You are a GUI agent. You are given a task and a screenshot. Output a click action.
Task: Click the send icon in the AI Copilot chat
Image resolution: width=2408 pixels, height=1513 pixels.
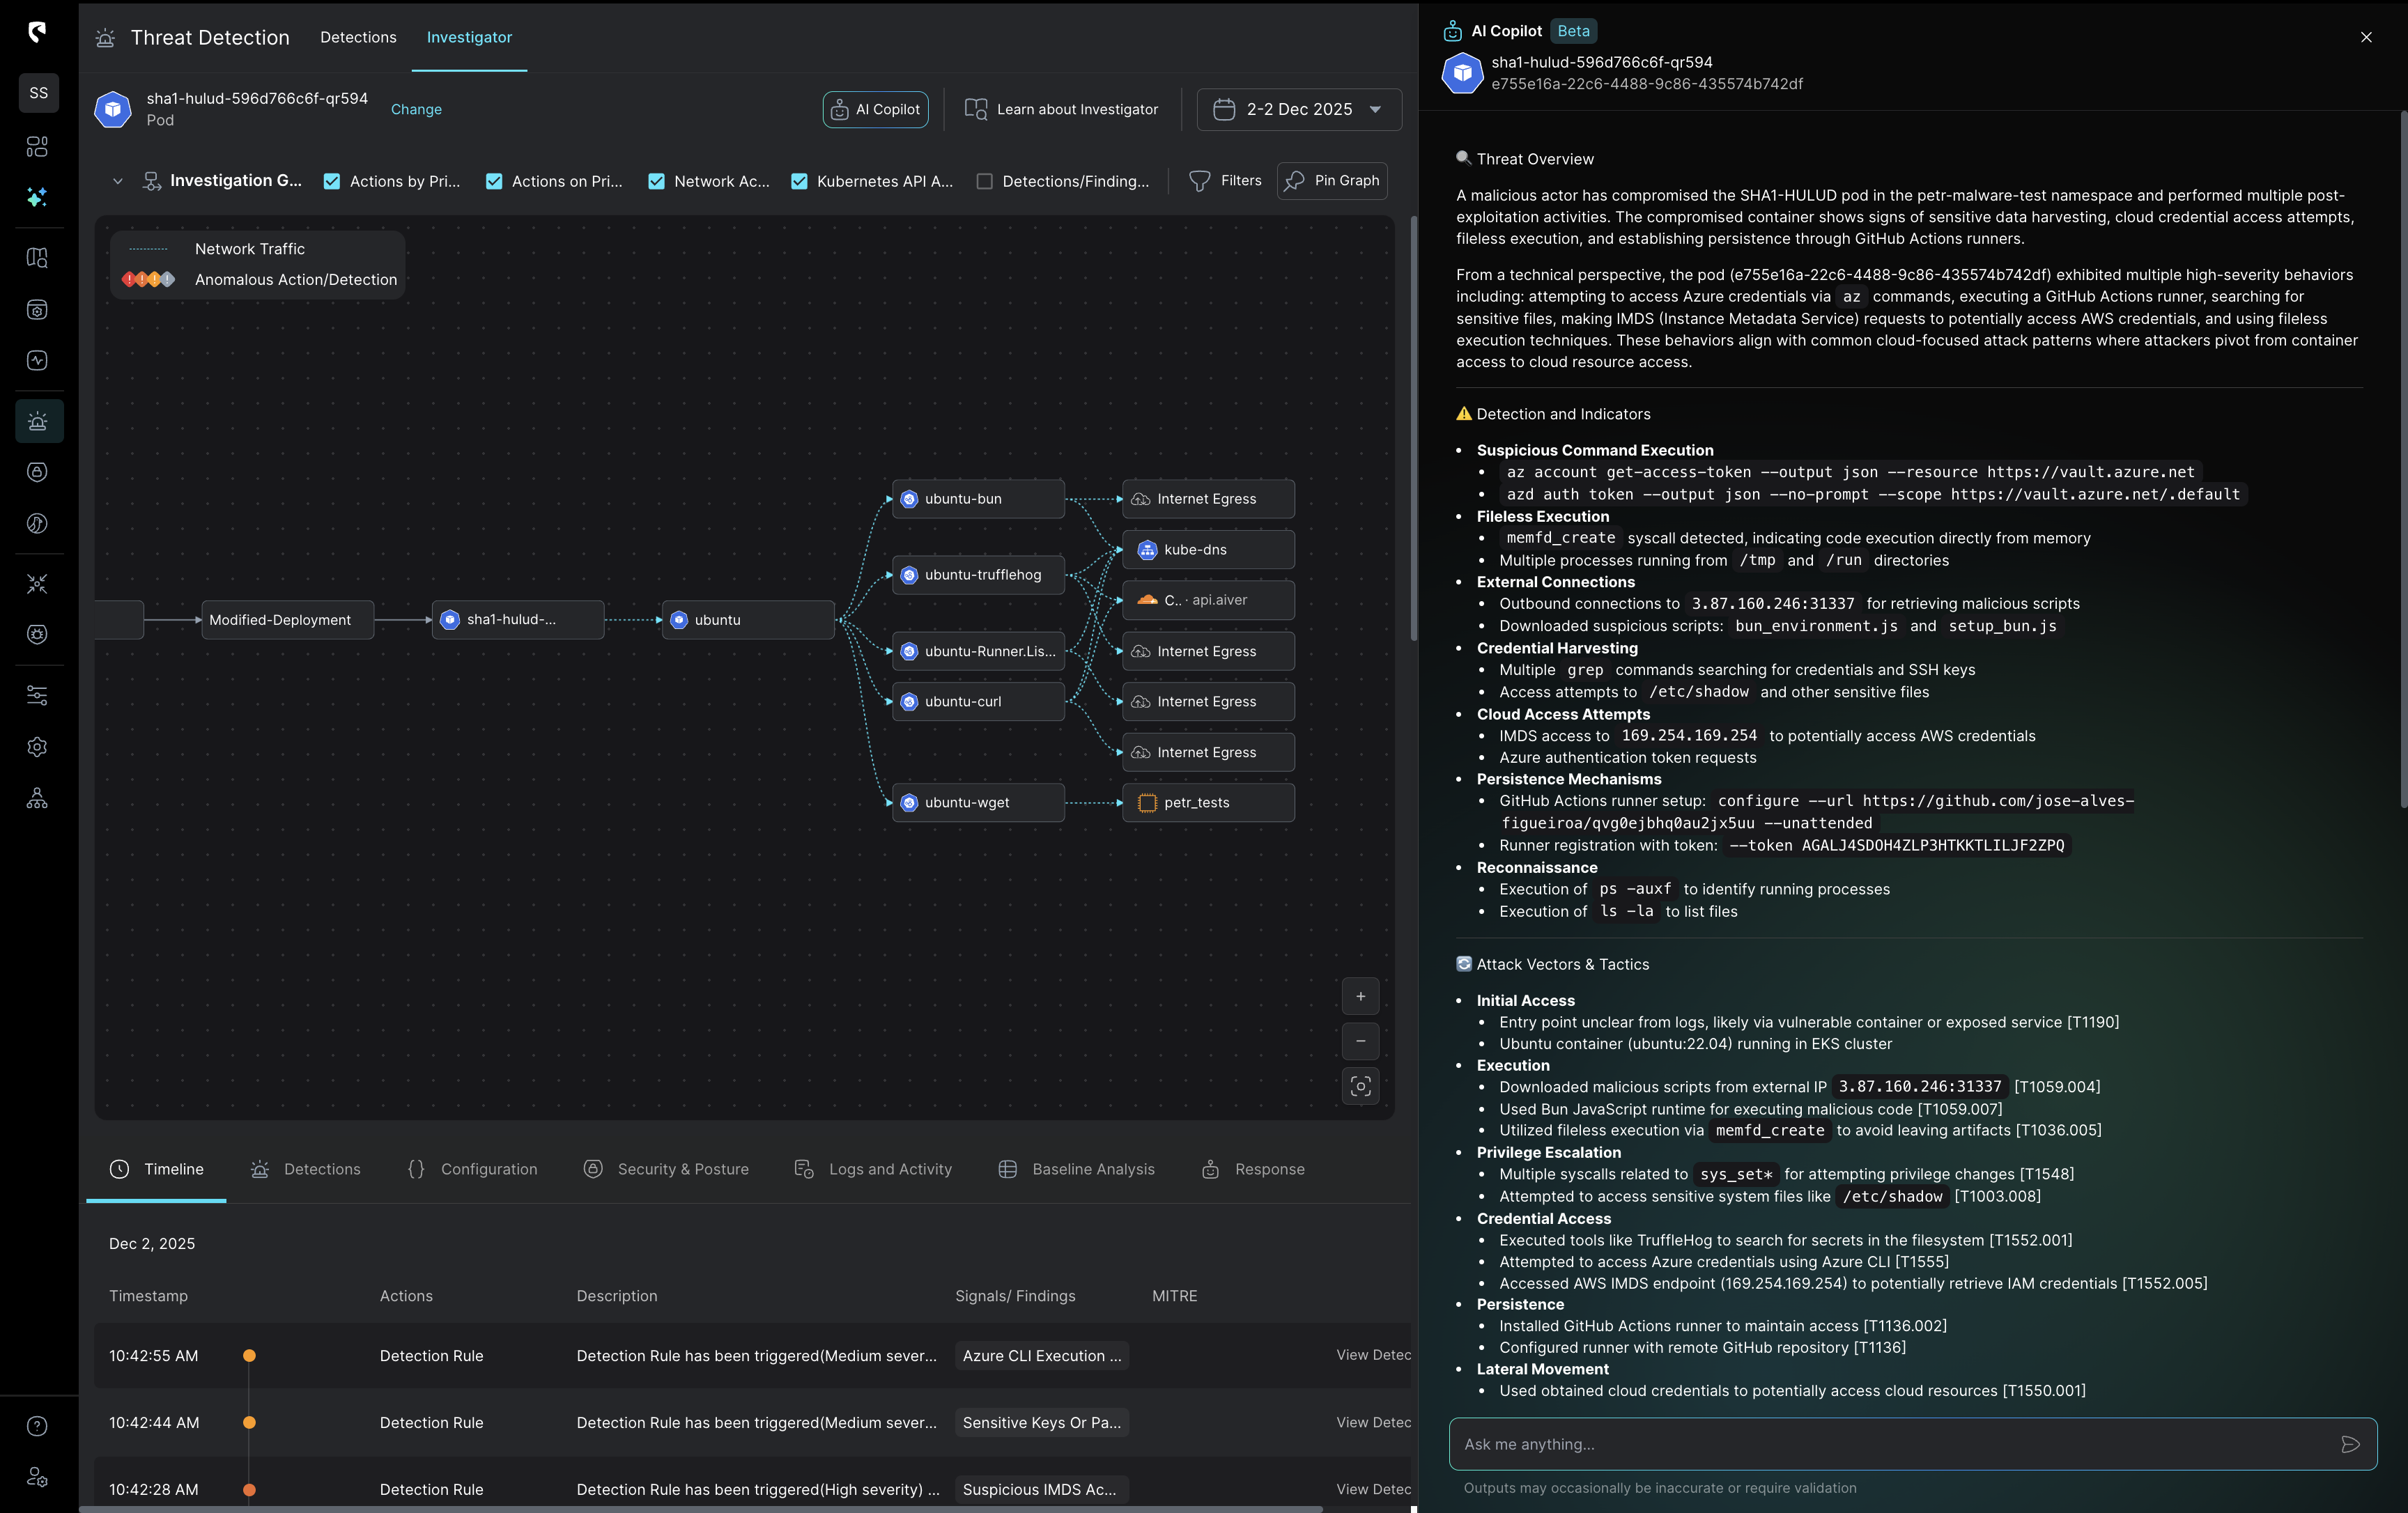click(x=2350, y=1444)
